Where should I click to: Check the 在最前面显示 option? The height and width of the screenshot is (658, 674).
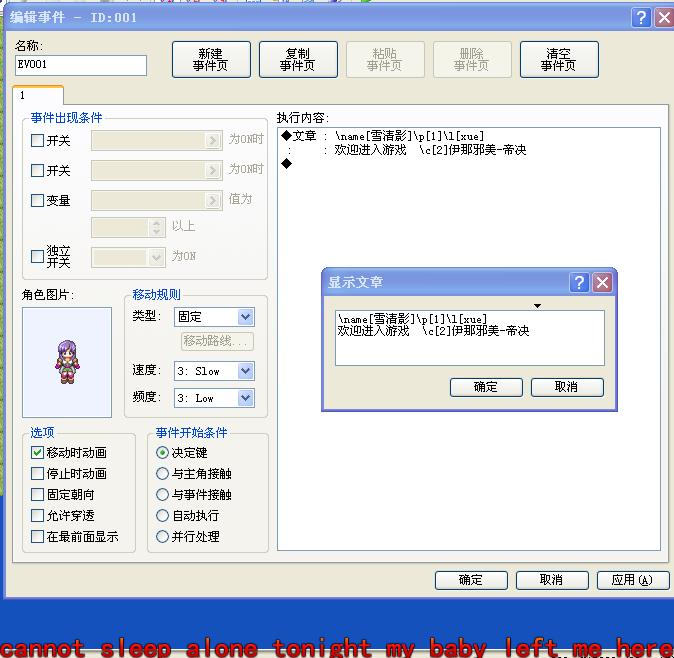tap(37, 536)
